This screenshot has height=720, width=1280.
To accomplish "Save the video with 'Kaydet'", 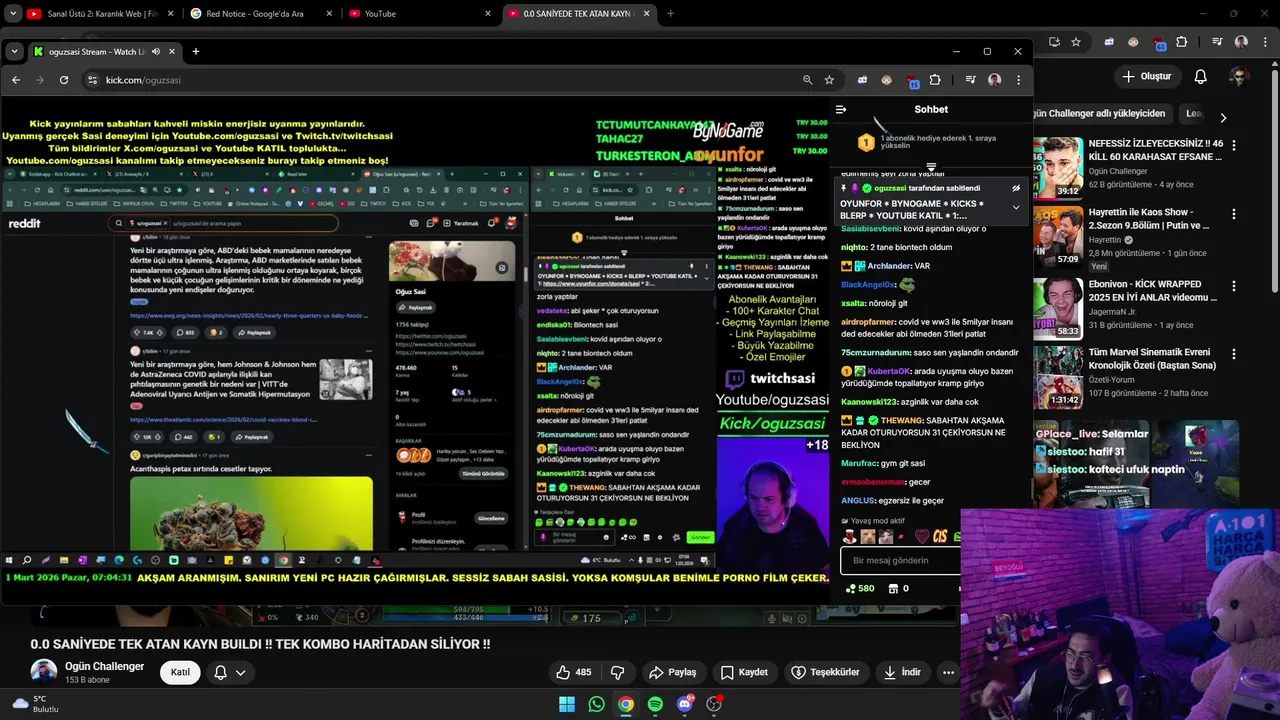I will [x=745, y=672].
